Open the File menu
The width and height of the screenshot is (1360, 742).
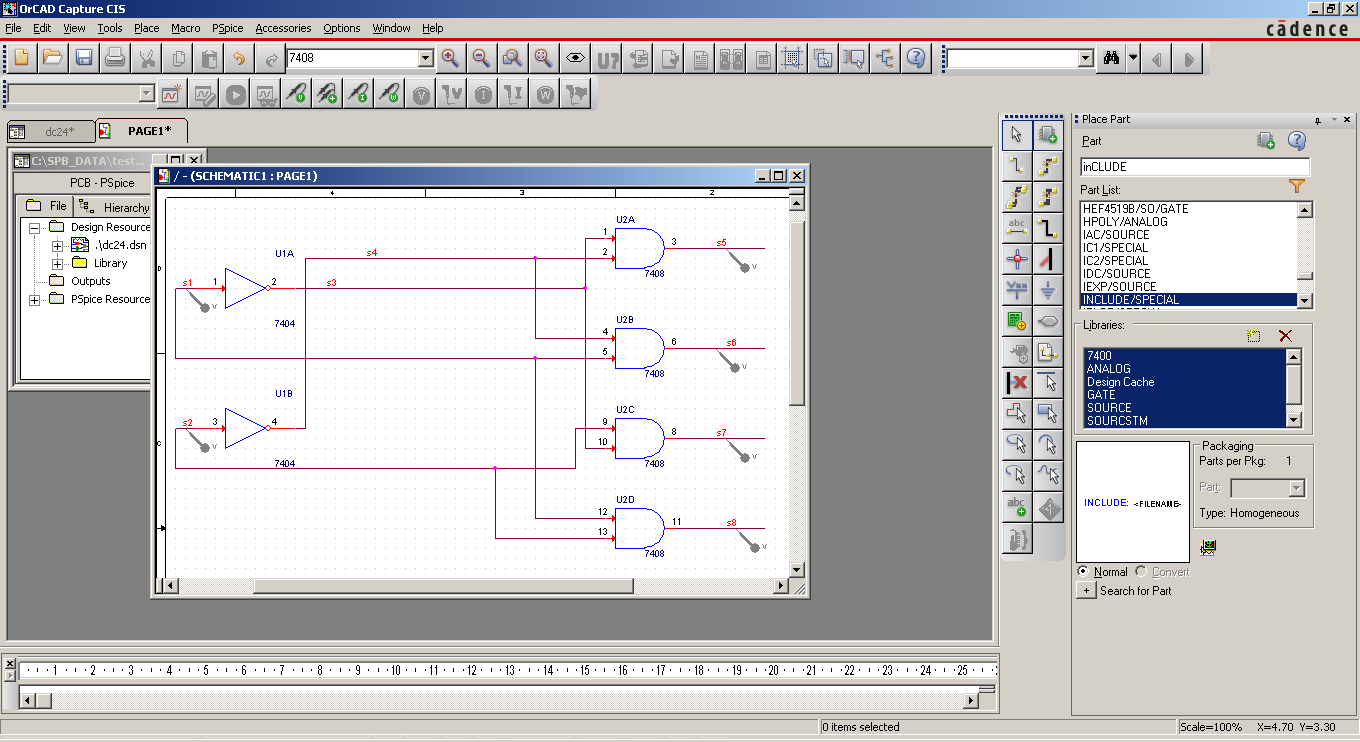(13, 28)
